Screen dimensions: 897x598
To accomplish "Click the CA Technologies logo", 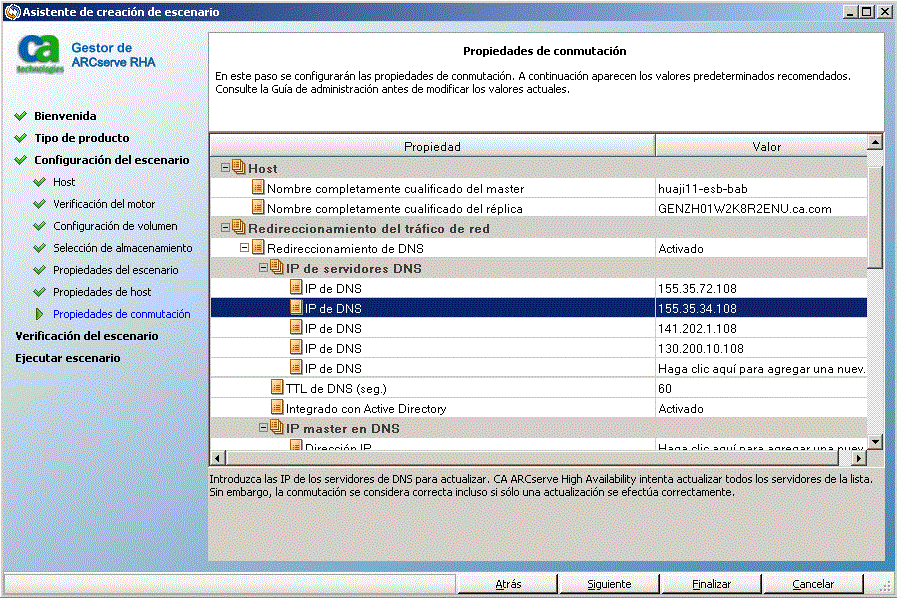I will coord(40,54).
